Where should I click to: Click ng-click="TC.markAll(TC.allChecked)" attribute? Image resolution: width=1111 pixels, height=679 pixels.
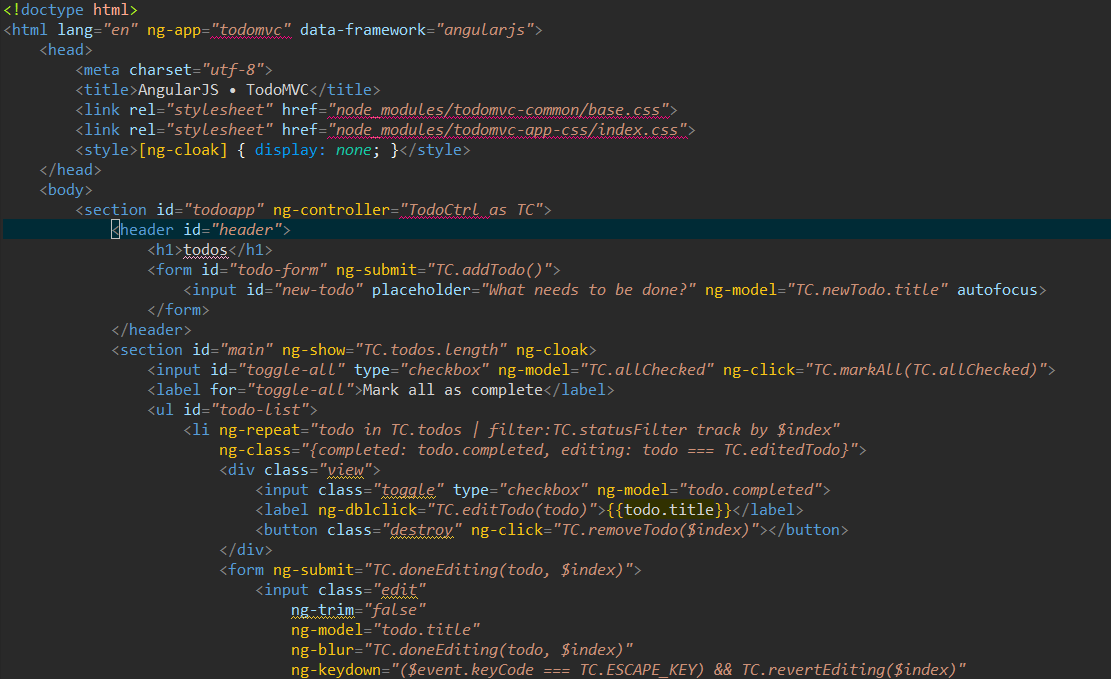point(885,369)
